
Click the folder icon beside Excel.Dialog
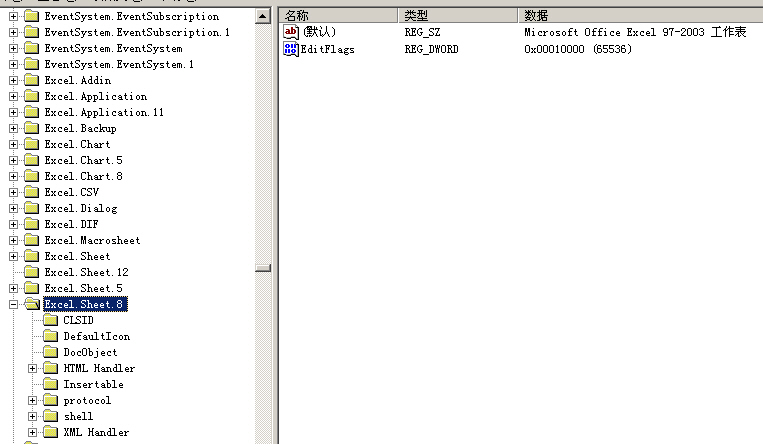tap(32, 208)
